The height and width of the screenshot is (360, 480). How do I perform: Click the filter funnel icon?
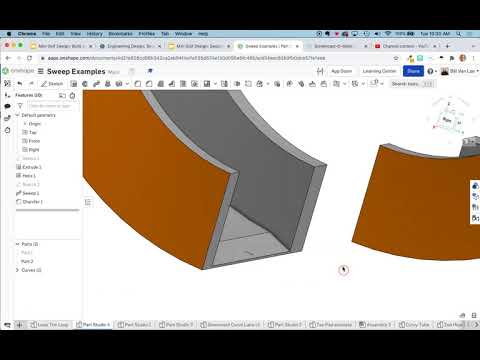20,106
